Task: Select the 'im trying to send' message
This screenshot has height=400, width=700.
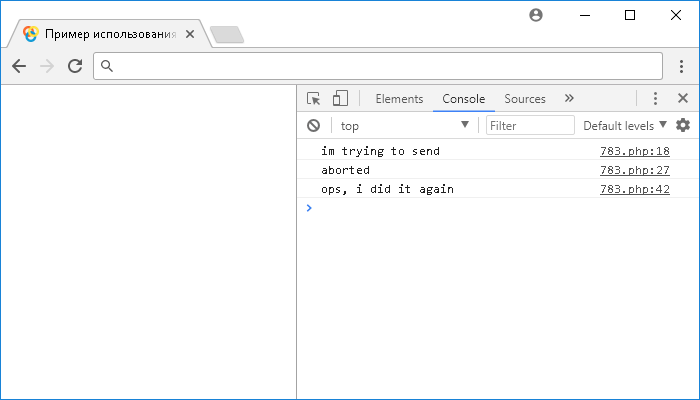Action: pos(380,151)
